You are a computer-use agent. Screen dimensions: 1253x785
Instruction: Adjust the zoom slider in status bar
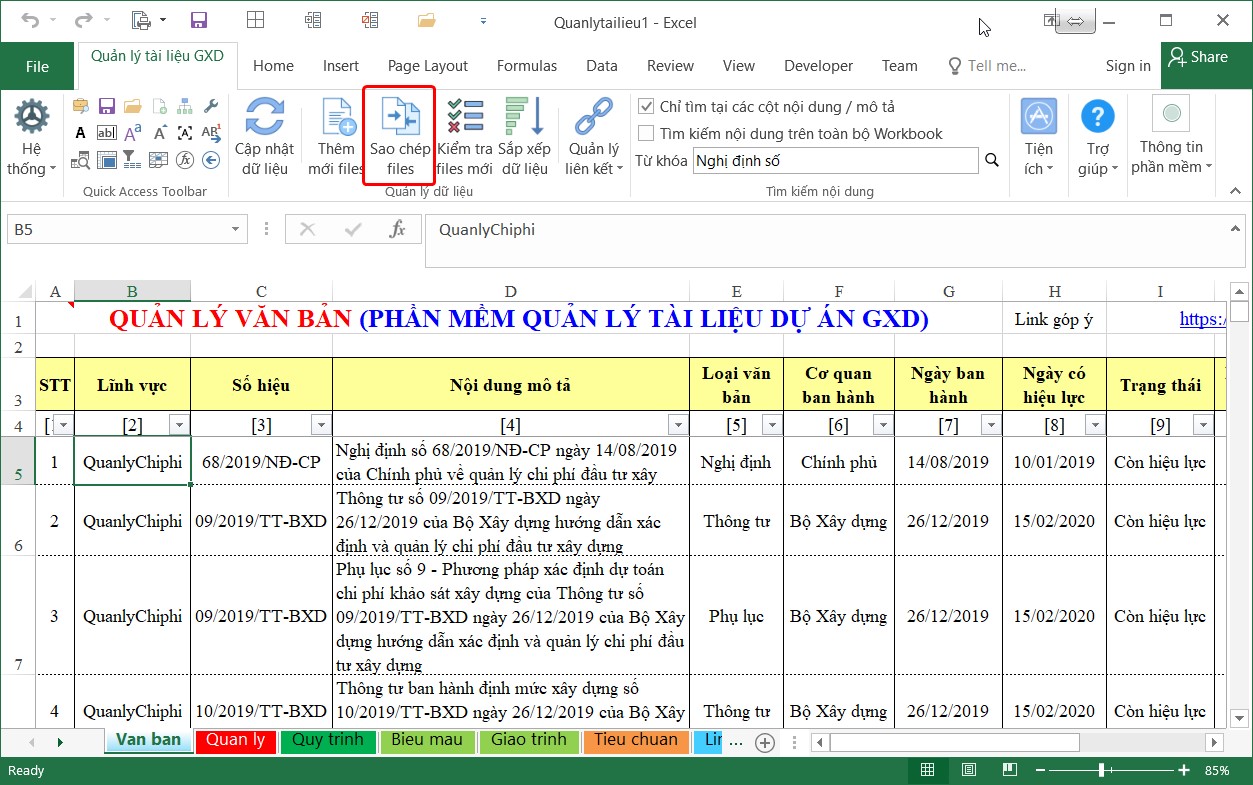tap(1101, 770)
